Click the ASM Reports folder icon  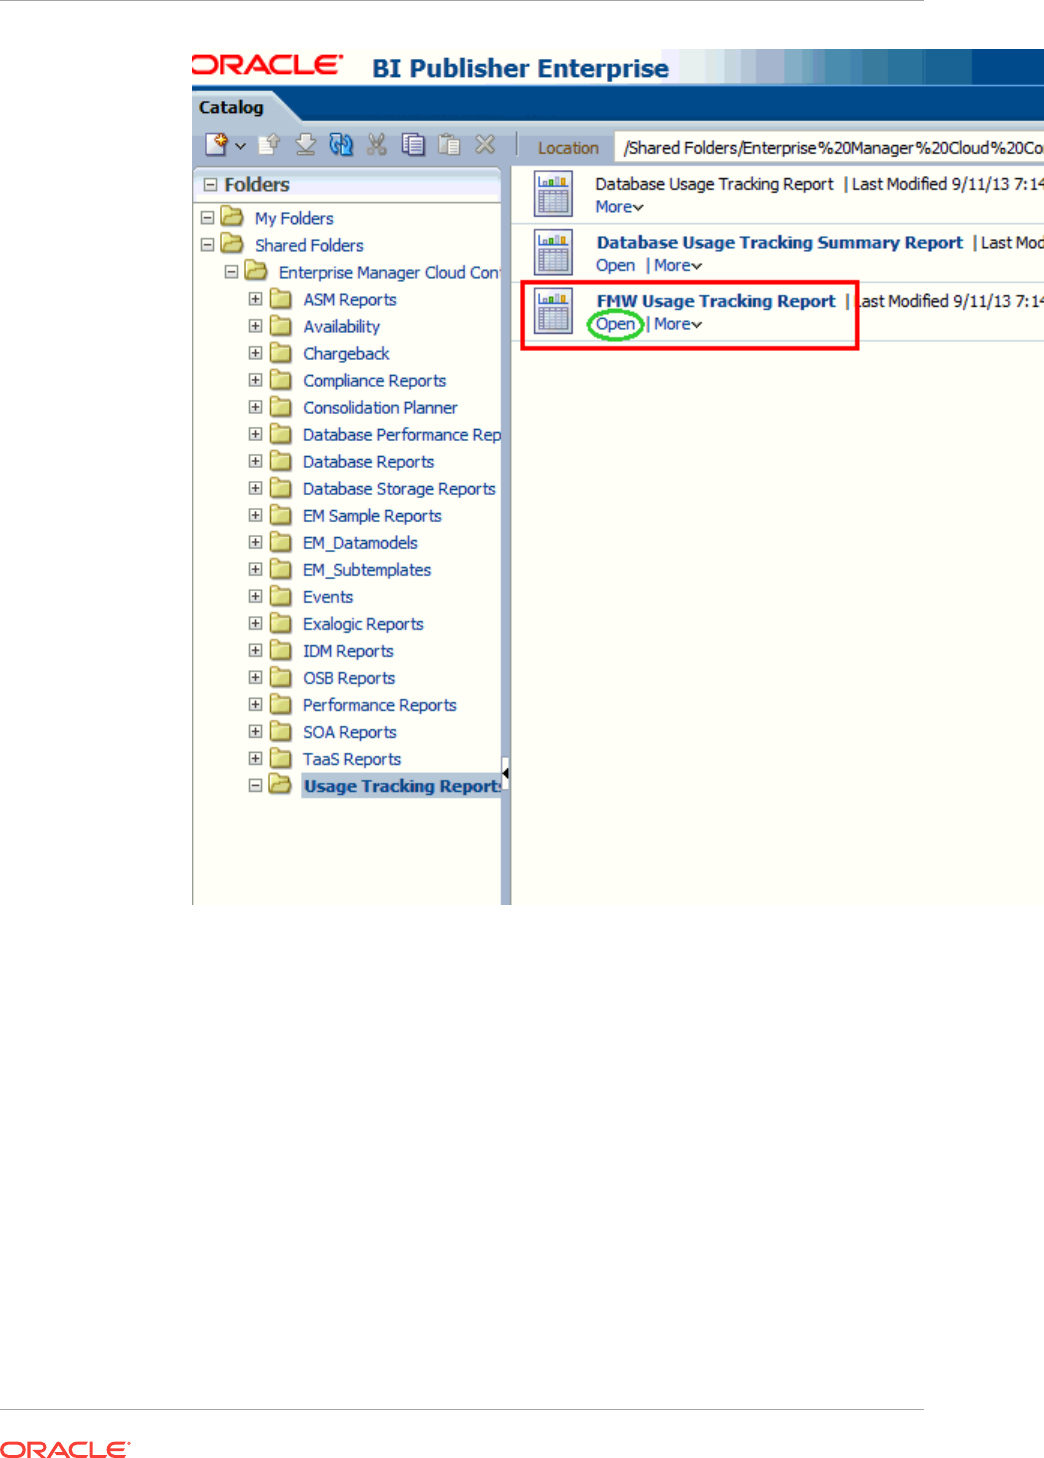[281, 299]
